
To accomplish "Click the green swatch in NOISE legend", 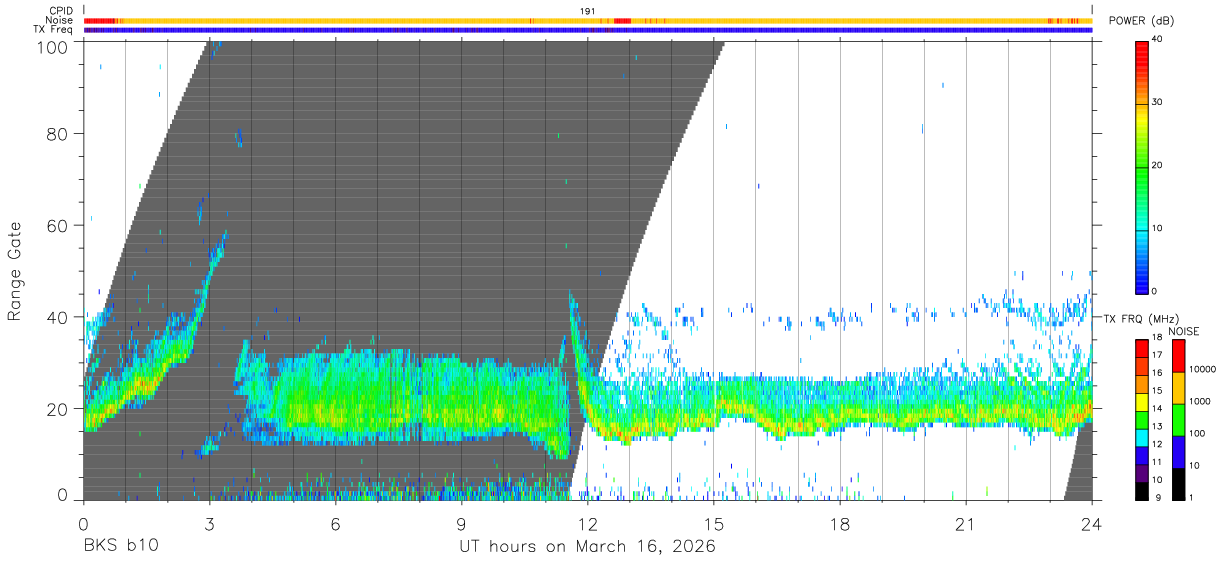I will coord(1178,420).
